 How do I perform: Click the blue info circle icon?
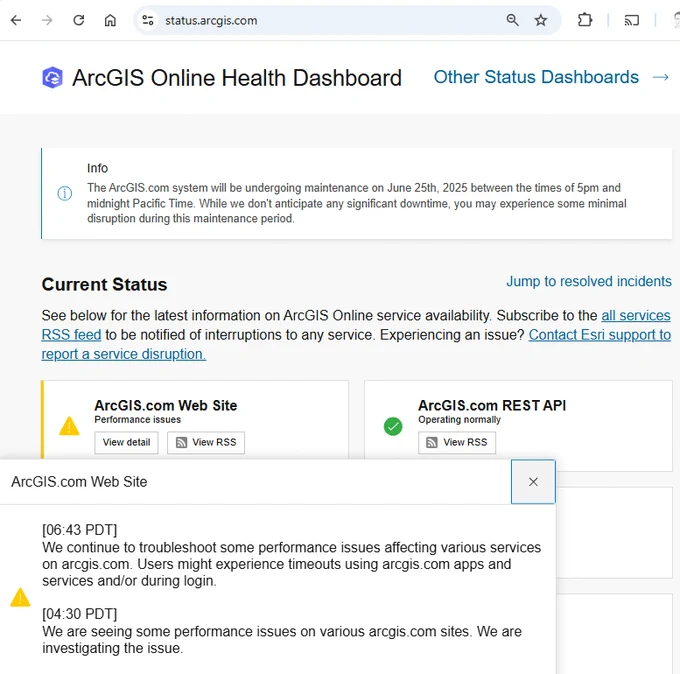click(x=65, y=193)
